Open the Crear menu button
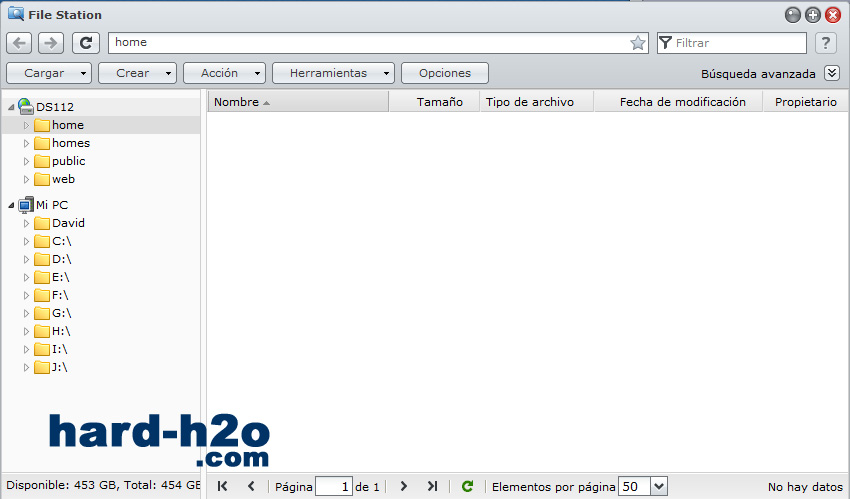Screen dimensions: 850x499 [138, 73]
